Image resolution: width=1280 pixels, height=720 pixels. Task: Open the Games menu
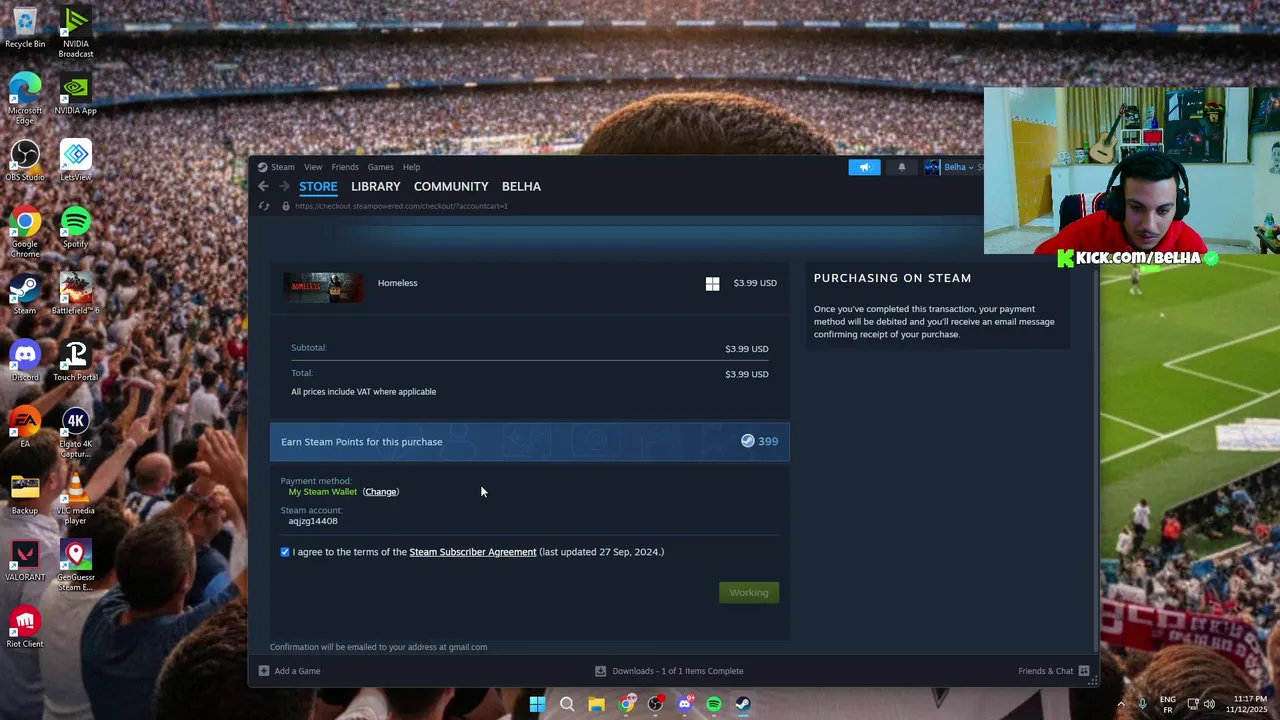[x=380, y=167]
